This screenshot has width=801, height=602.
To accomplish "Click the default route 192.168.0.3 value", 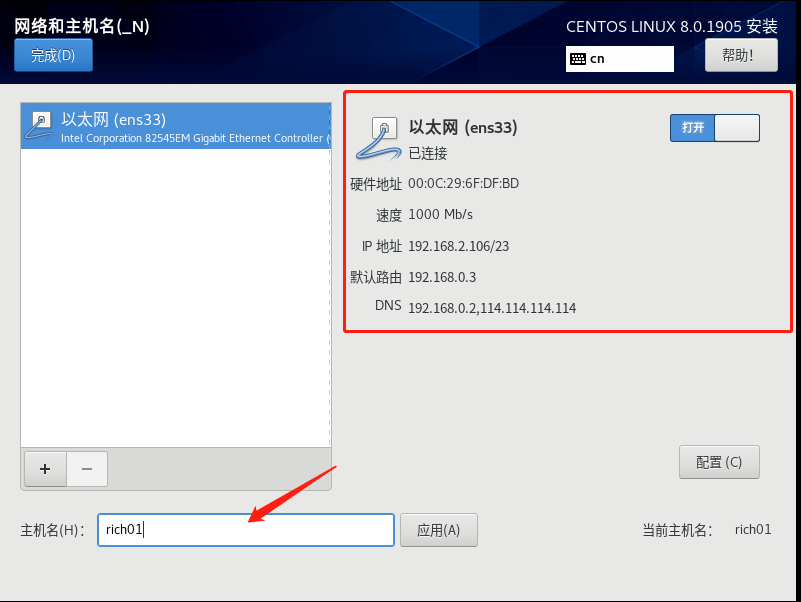I will 442,277.
